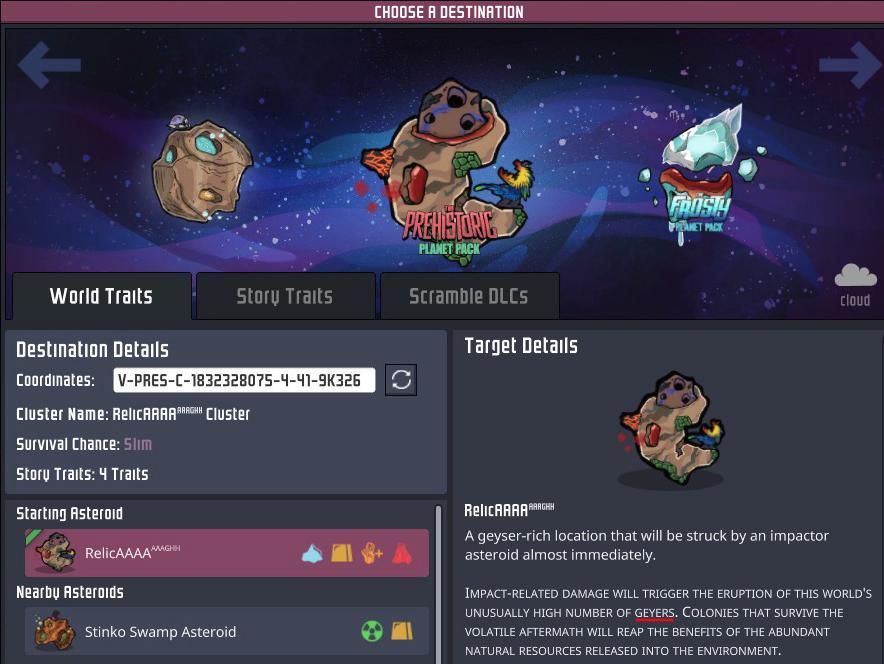Click the Coordinates seed input field

point(244,380)
